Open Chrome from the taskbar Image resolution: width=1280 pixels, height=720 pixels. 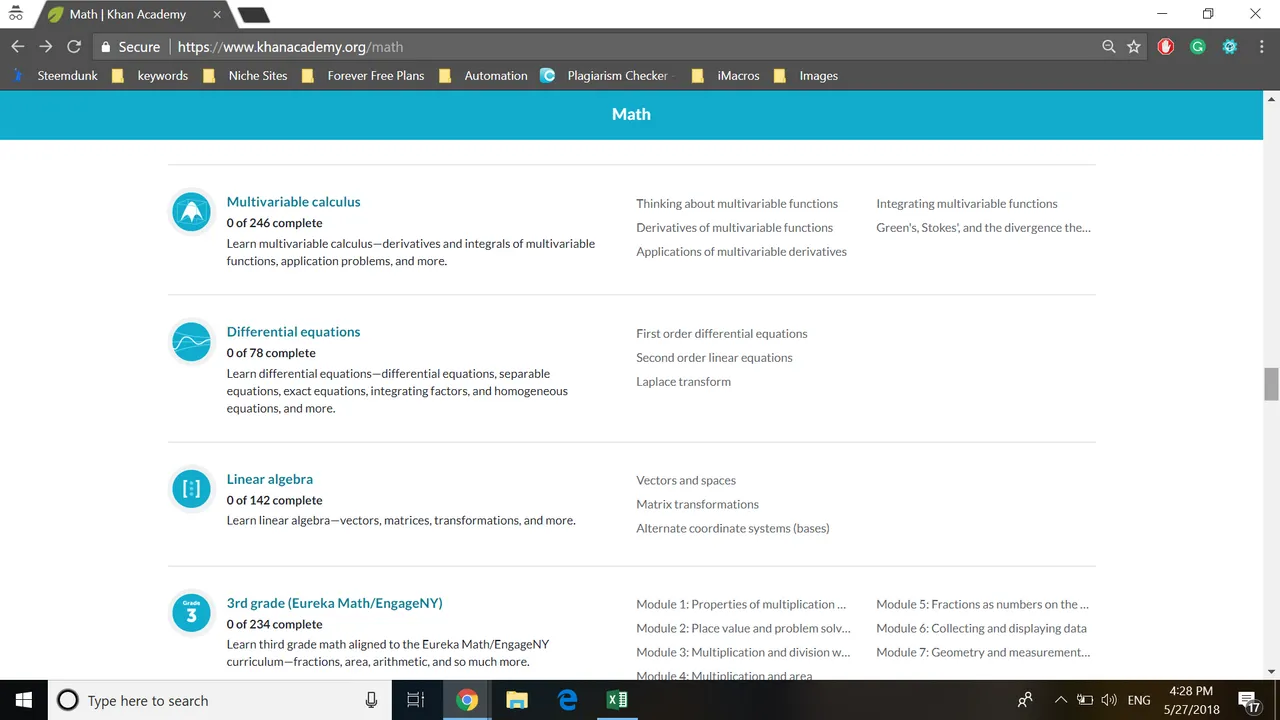click(467, 700)
